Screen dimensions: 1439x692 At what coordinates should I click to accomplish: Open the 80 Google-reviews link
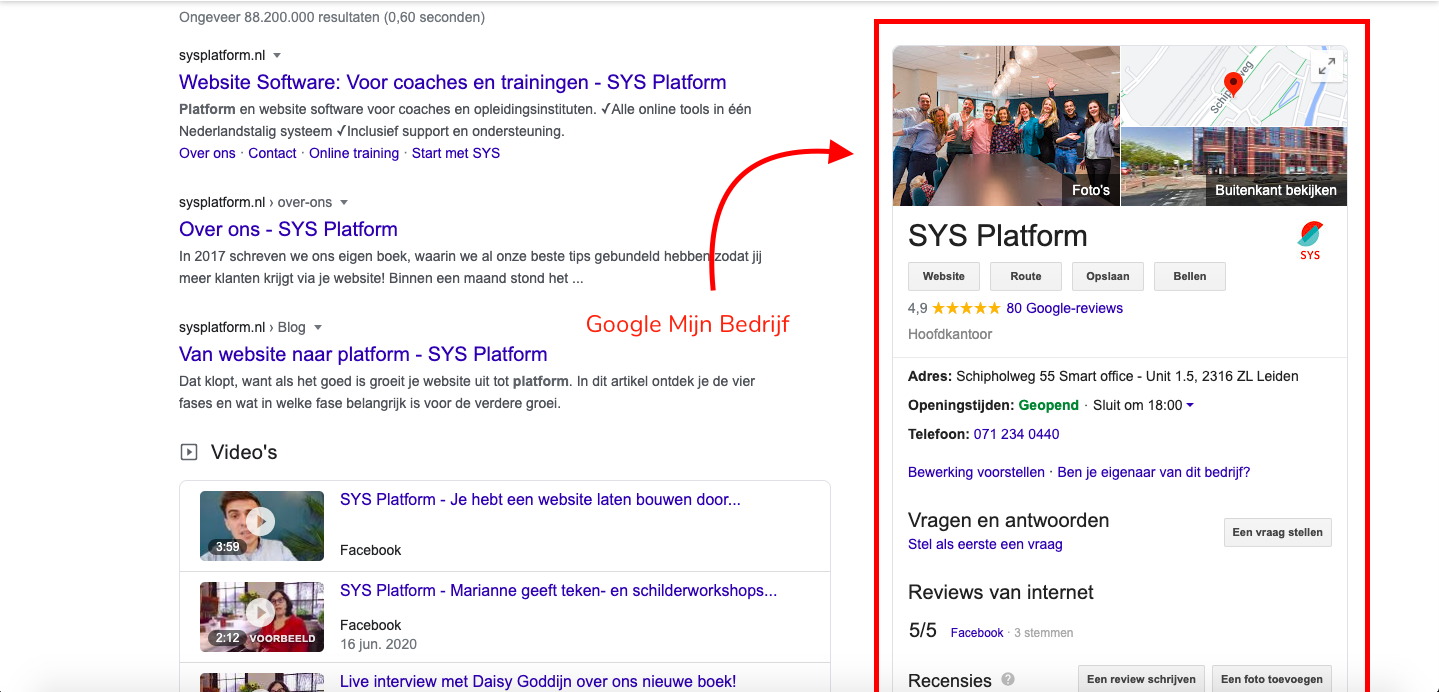click(x=1067, y=308)
